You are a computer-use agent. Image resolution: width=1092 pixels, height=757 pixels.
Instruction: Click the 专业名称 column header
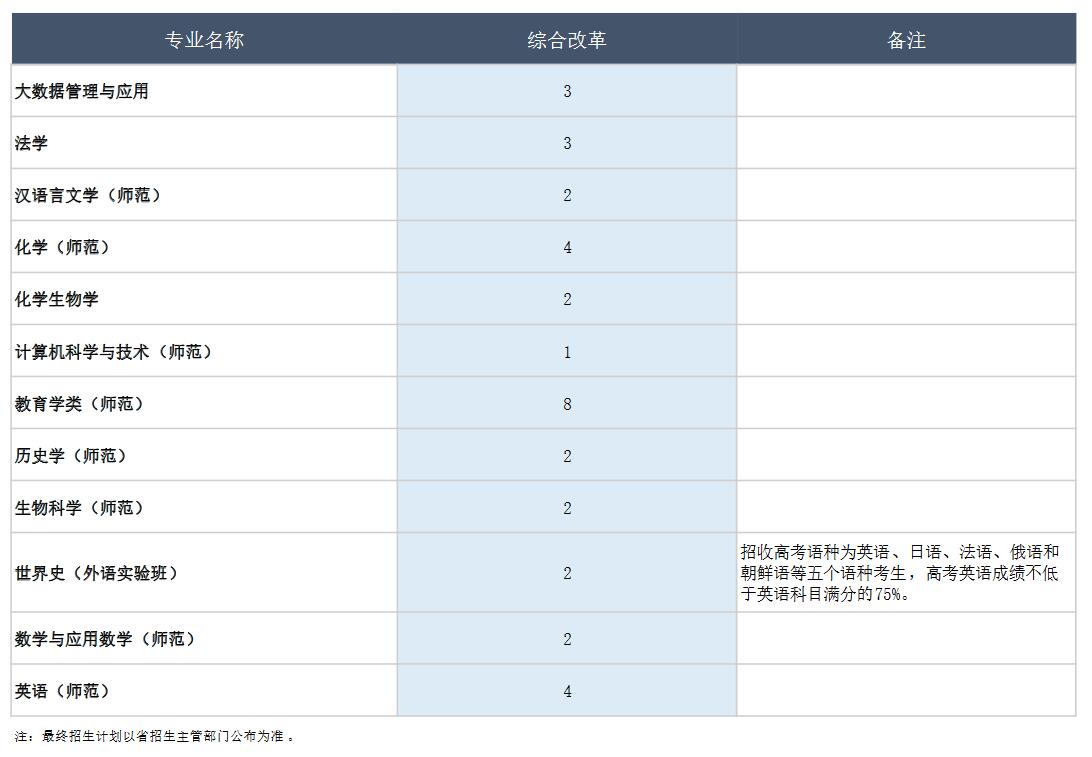204,40
